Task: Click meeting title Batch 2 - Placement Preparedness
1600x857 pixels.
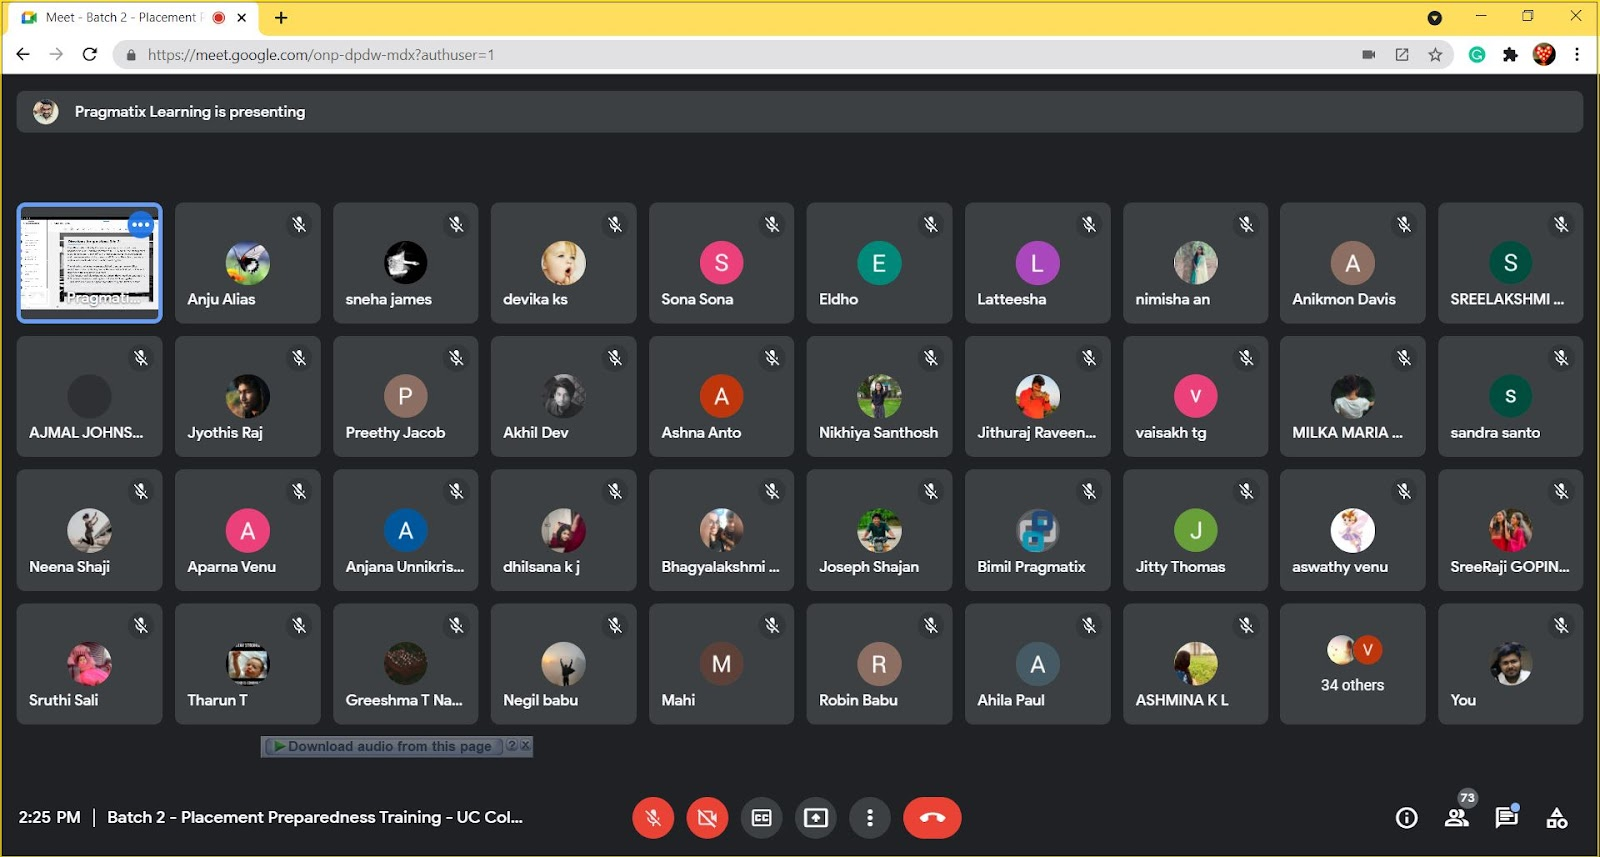Action: (x=314, y=817)
